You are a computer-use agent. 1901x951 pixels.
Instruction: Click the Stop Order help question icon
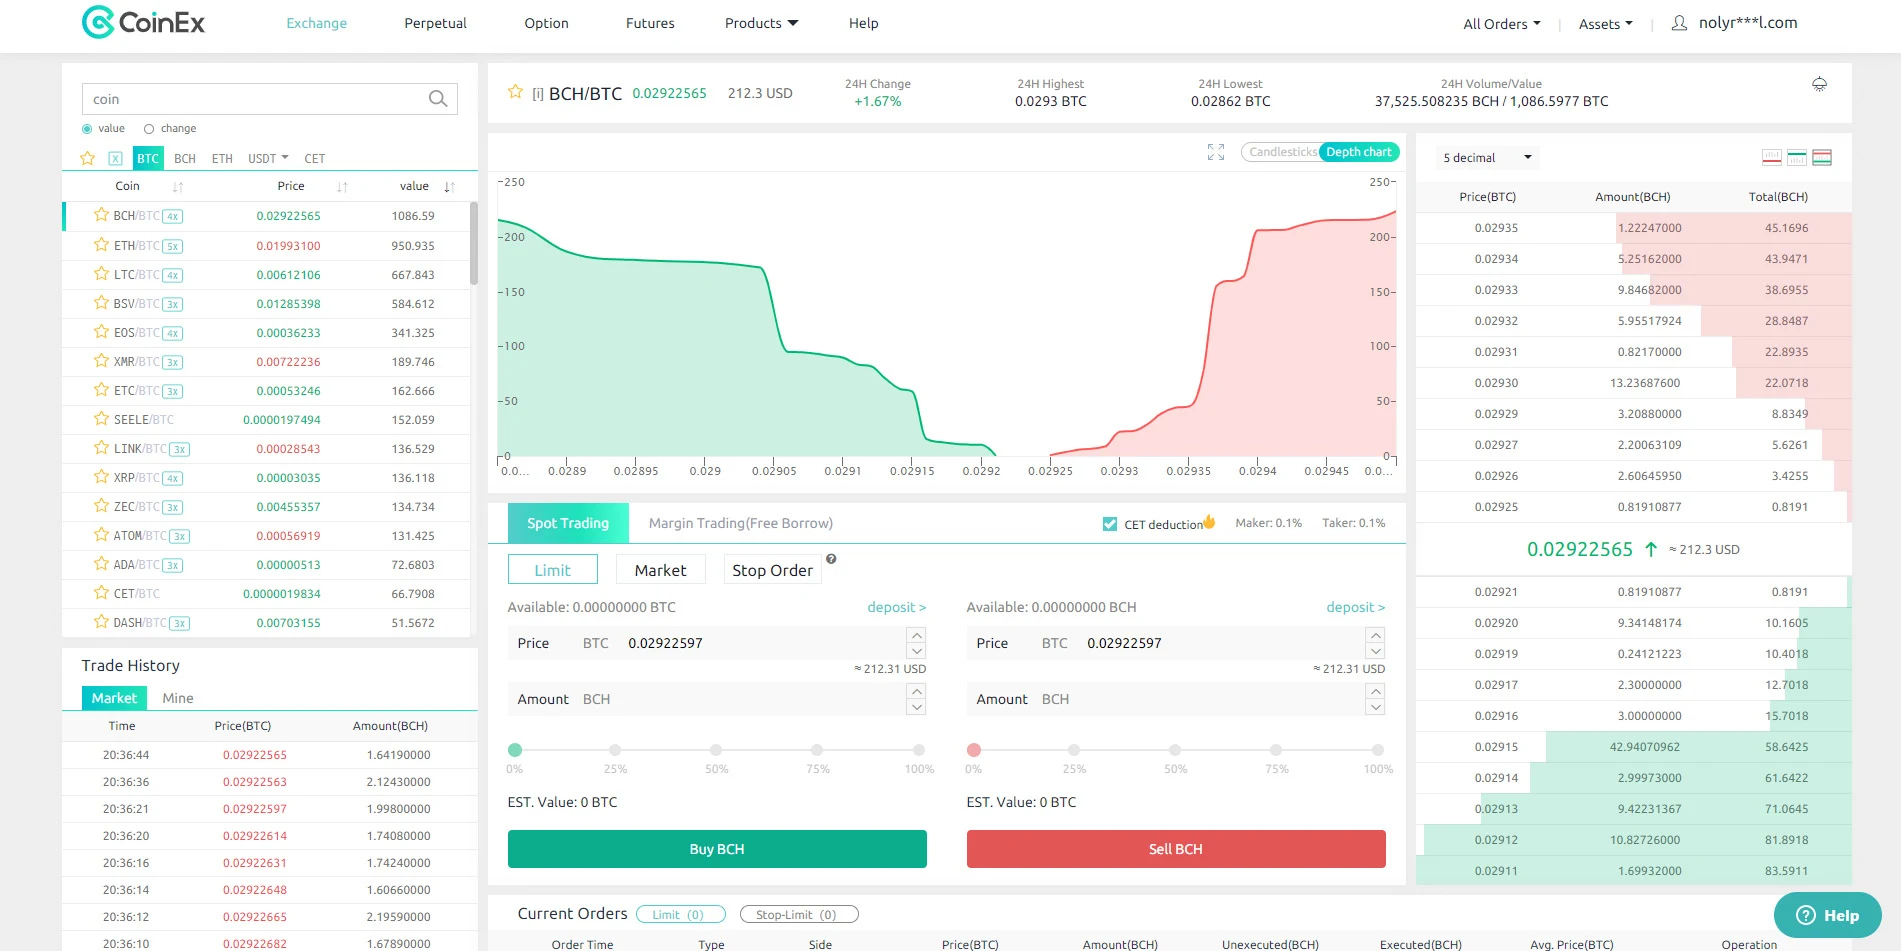831,559
